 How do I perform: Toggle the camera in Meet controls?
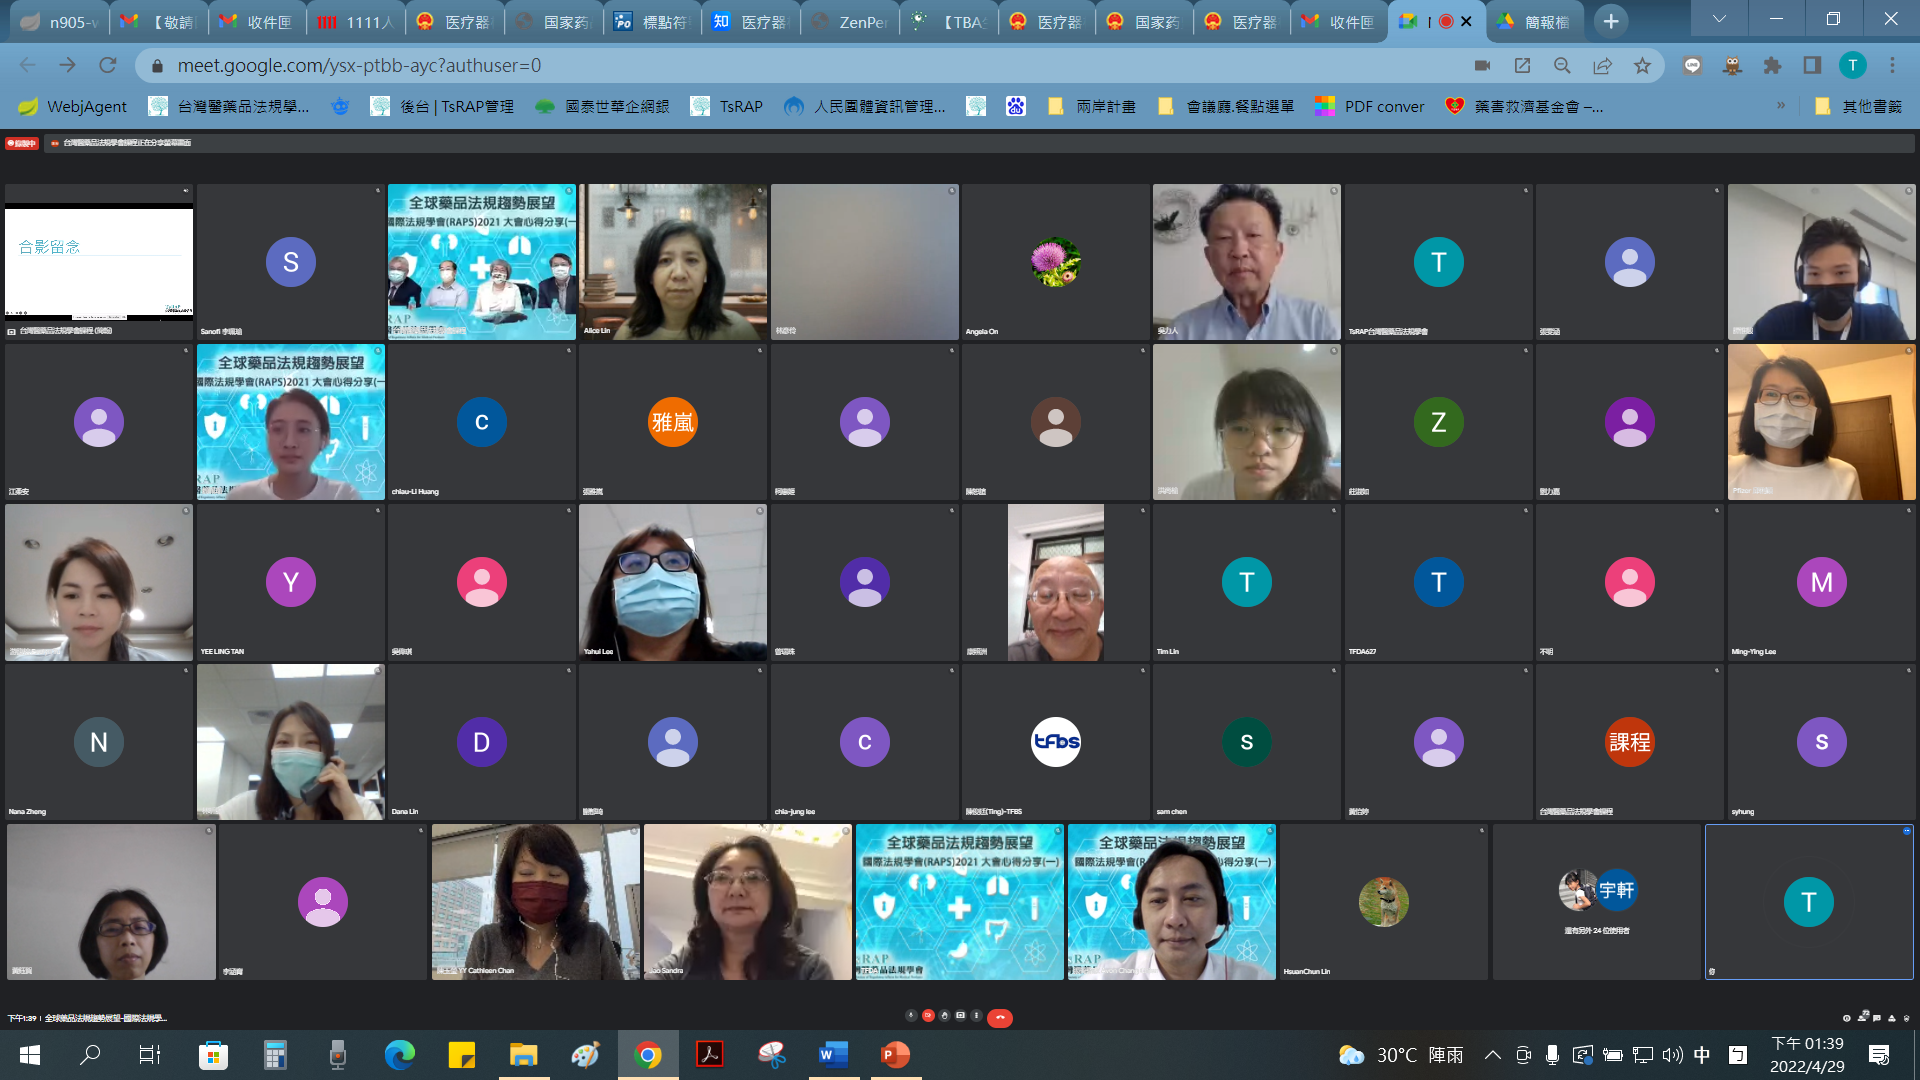pyautogui.click(x=928, y=1015)
